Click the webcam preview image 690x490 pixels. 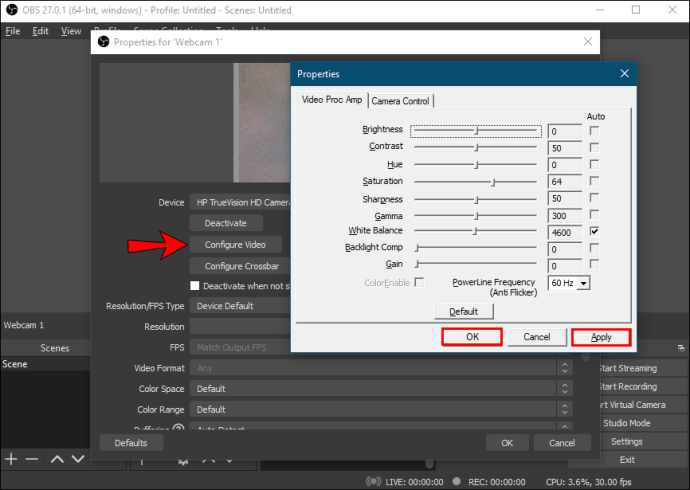tap(264, 122)
